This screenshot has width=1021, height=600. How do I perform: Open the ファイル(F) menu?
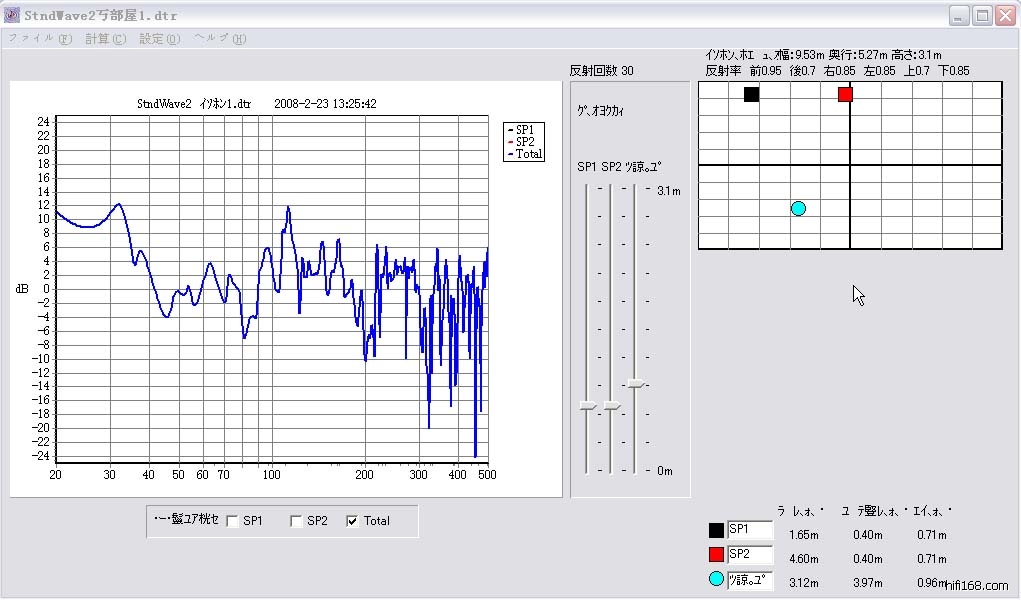pyautogui.click(x=40, y=39)
